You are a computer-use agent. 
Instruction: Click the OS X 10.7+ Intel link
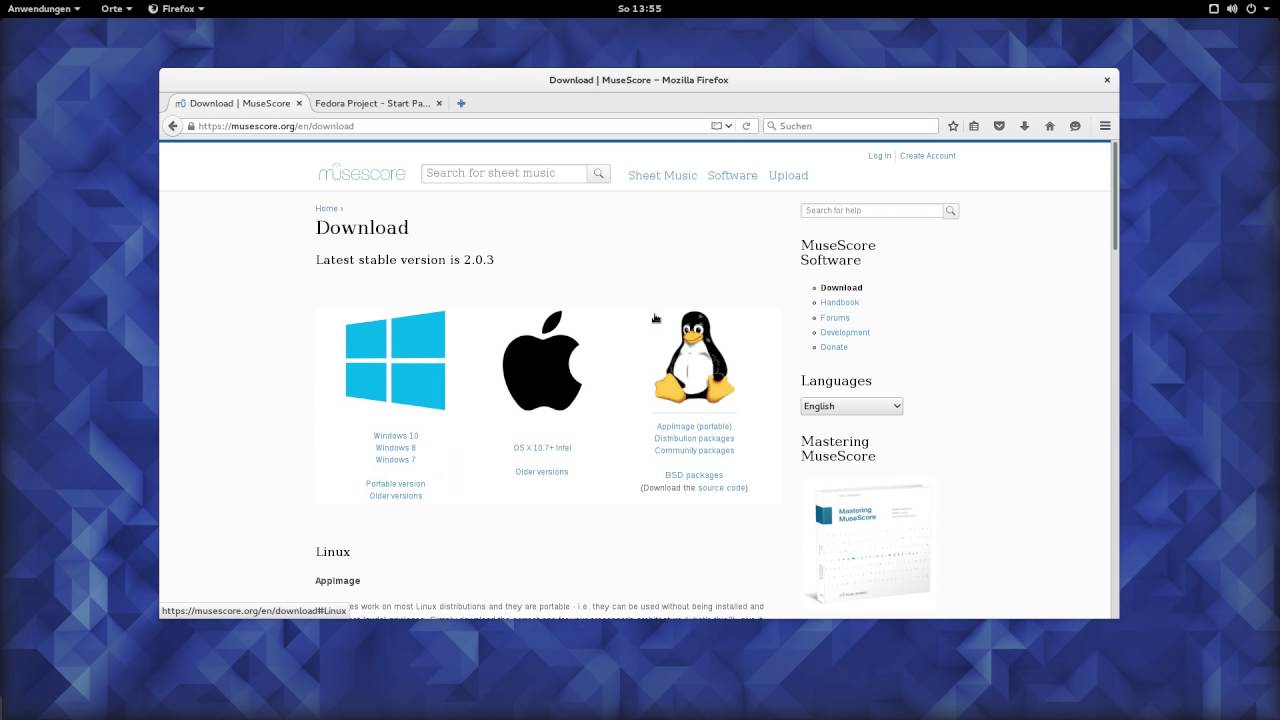pyautogui.click(x=542, y=448)
